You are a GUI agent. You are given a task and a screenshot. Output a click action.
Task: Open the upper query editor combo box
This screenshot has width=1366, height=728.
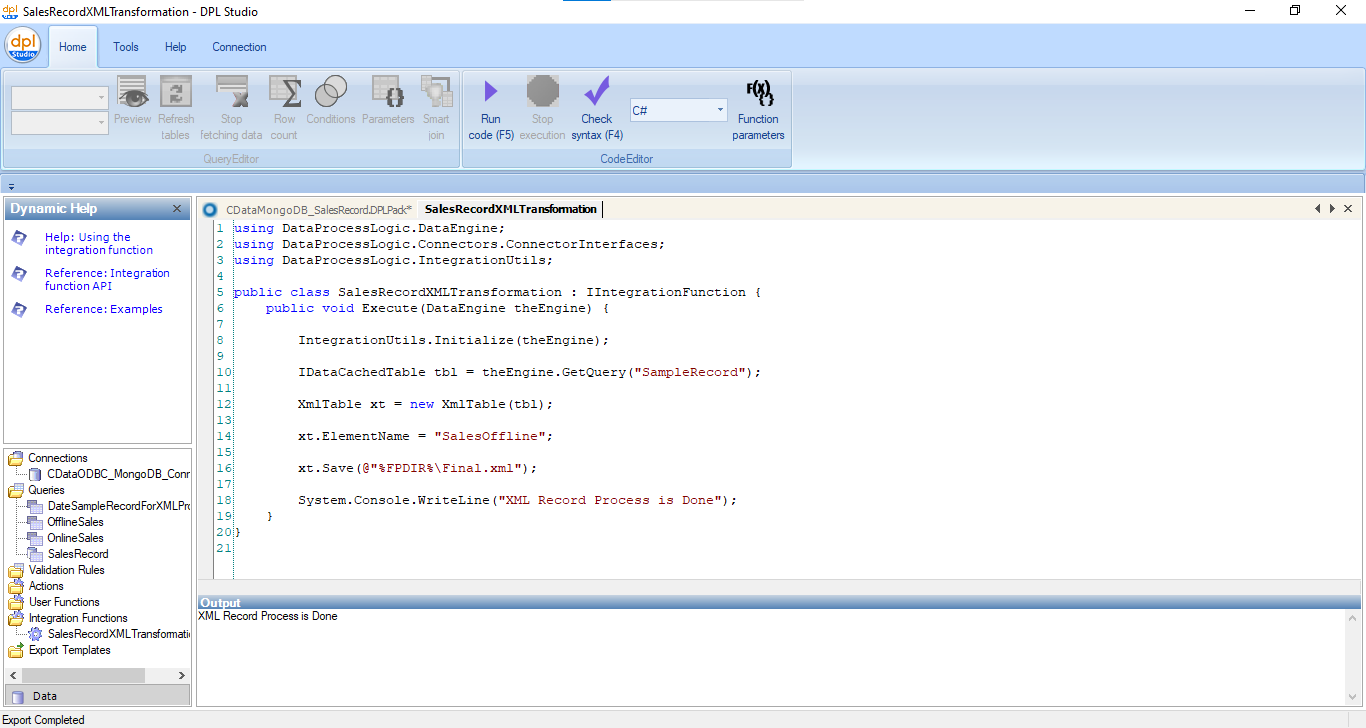59,98
